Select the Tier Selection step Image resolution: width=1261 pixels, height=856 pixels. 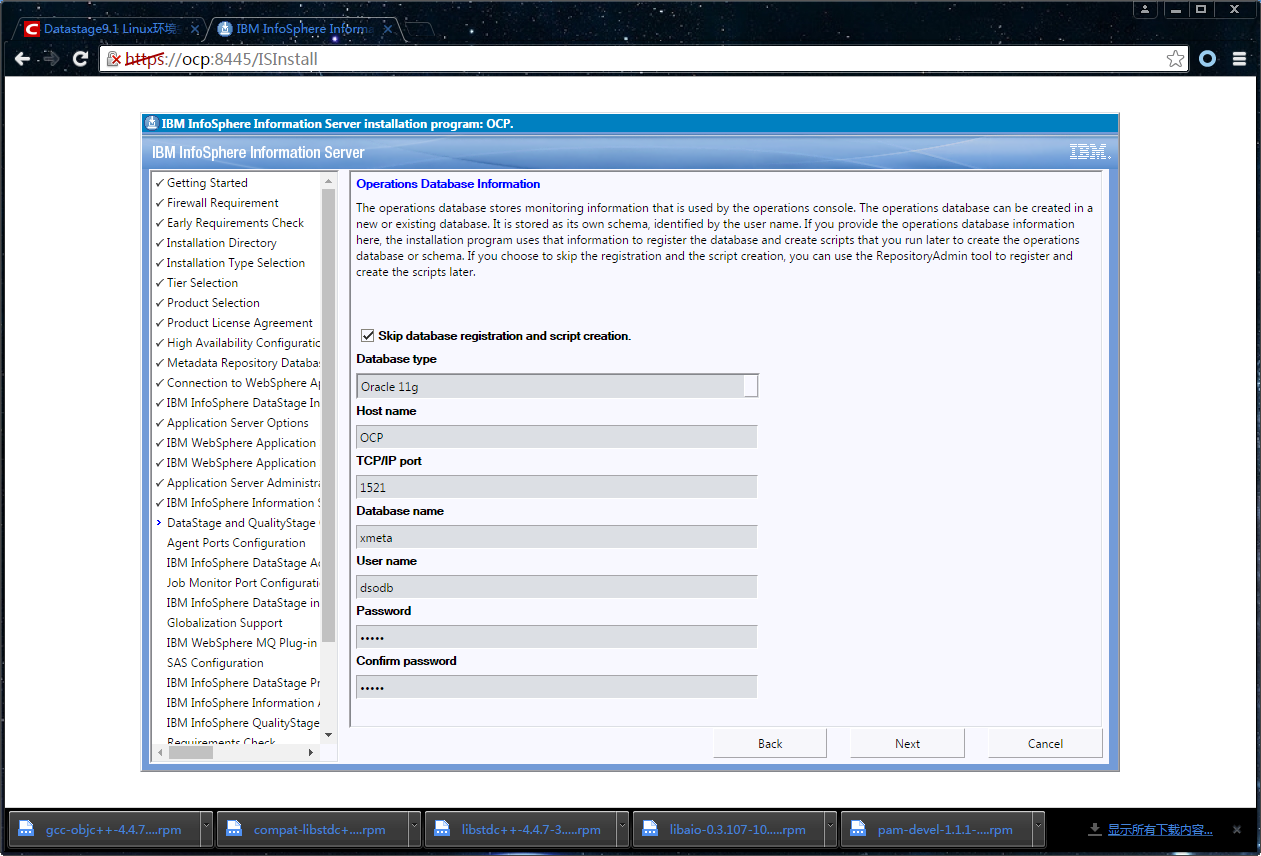(202, 283)
